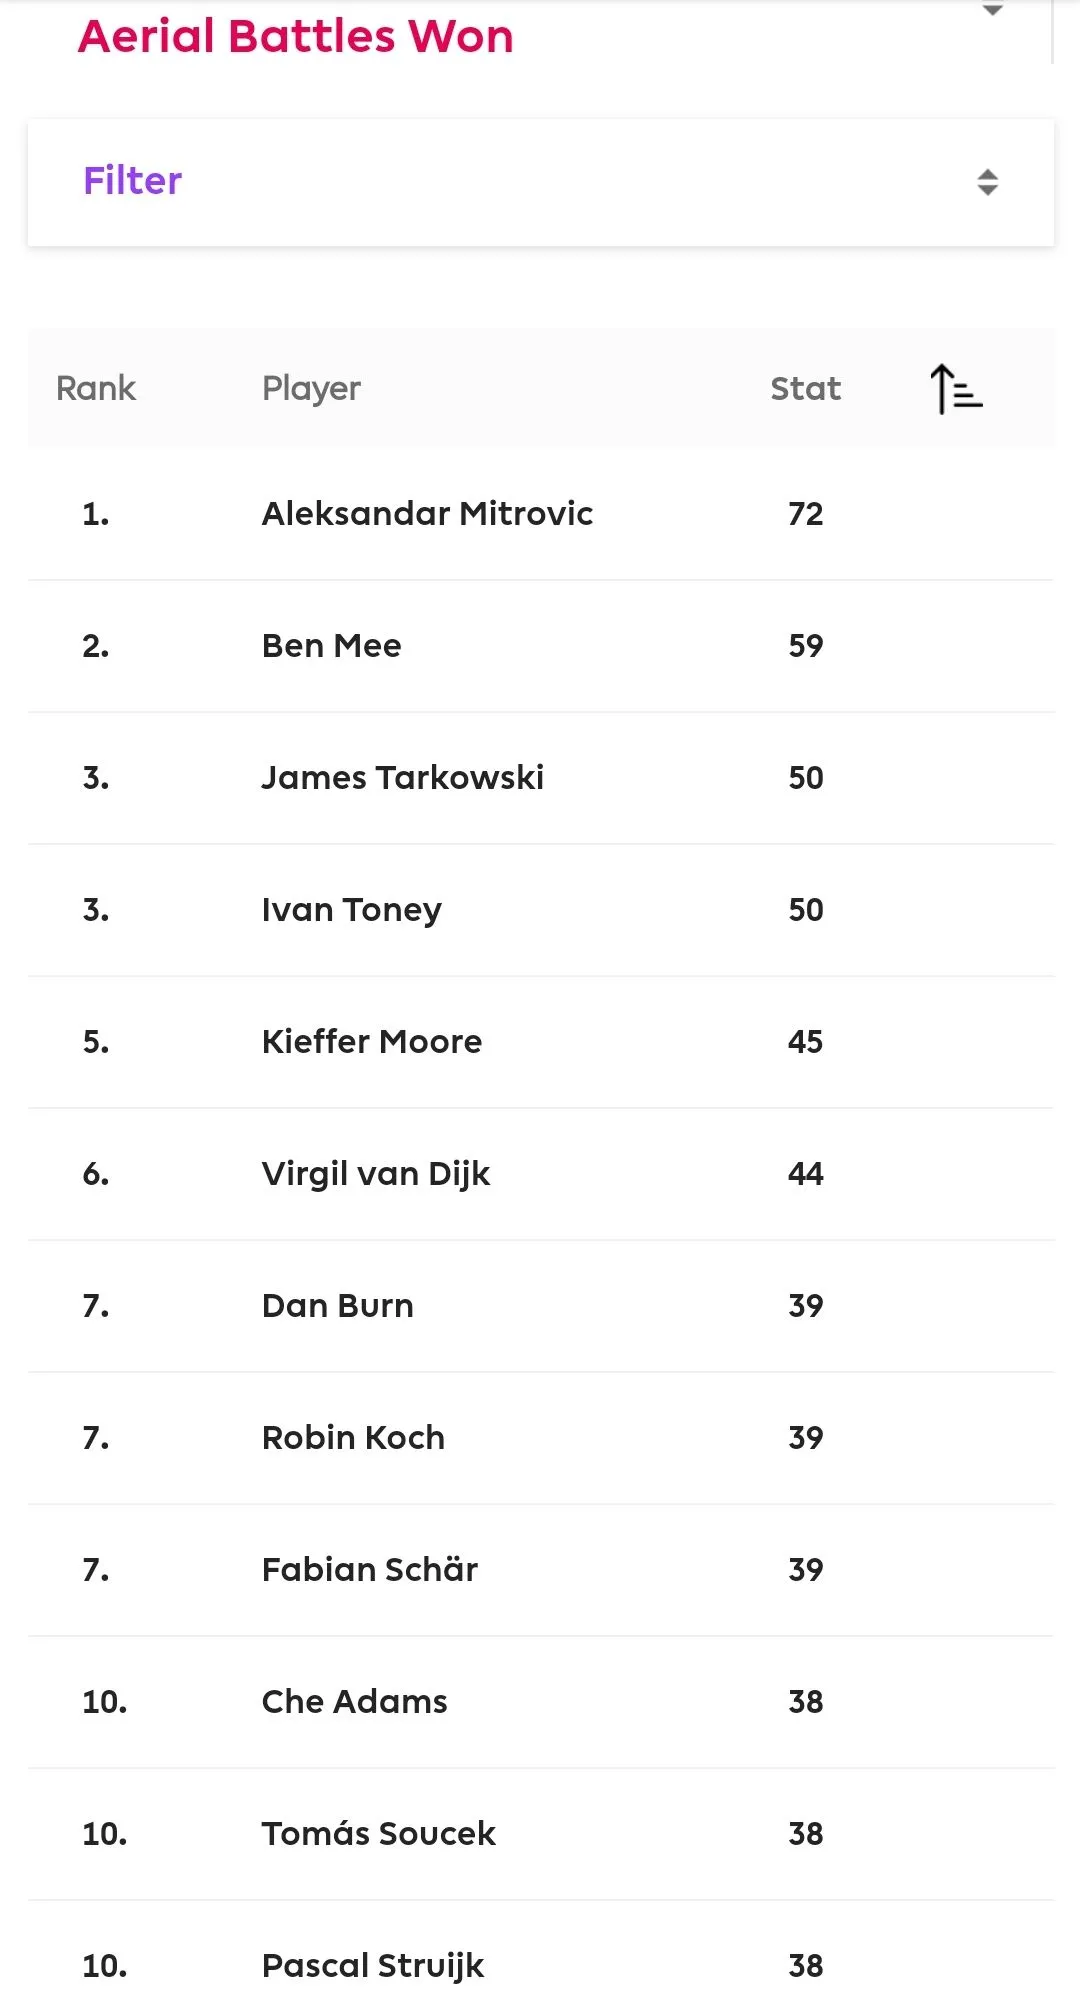Open Virgil van Dijk's profile
1080x2009 pixels.
pos(376,1174)
